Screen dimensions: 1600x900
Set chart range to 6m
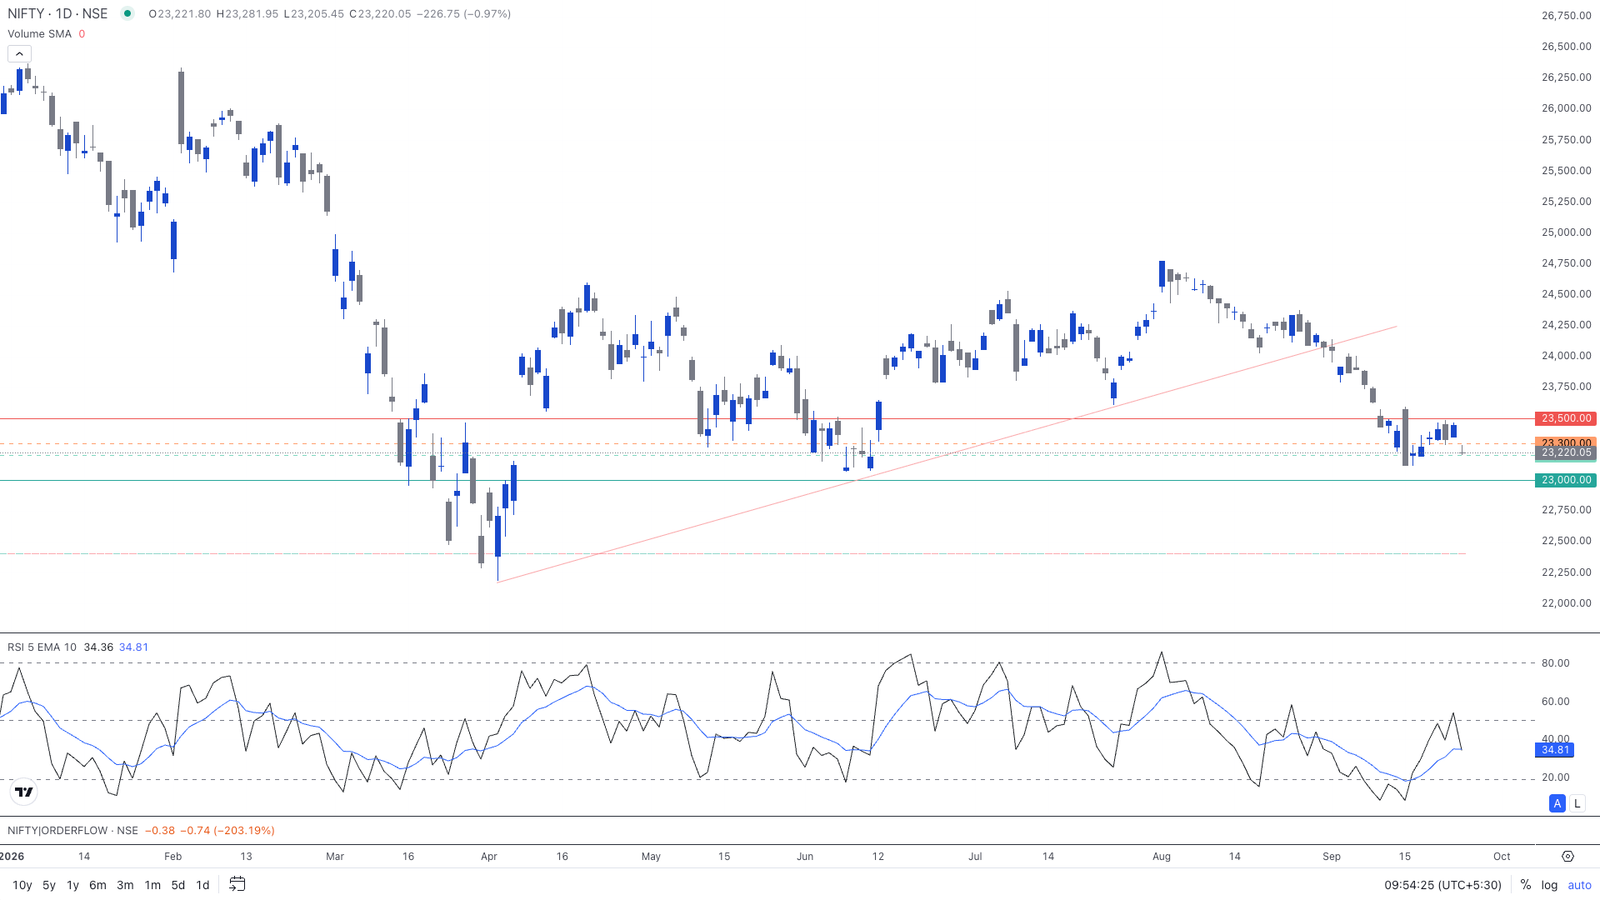click(98, 885)
